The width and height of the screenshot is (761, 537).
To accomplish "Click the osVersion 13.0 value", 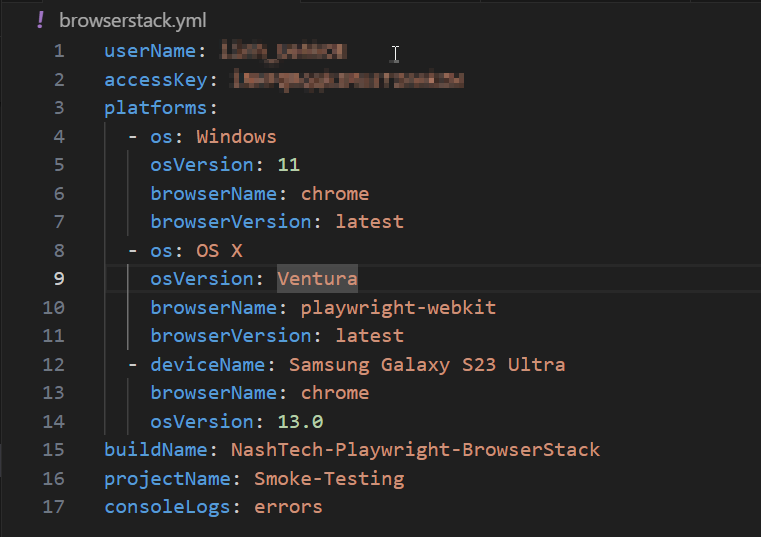I will [300, 421].
